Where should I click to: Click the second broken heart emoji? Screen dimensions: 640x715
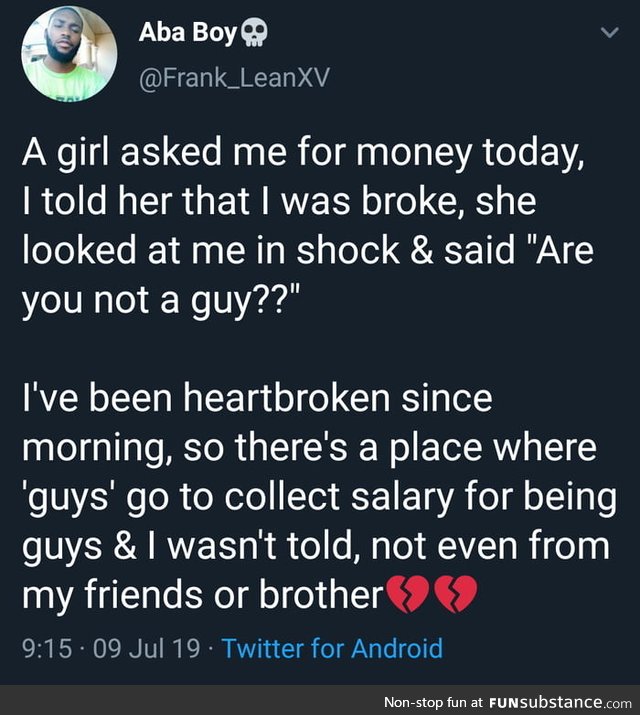pyautogui.click(x=456, y=594)
